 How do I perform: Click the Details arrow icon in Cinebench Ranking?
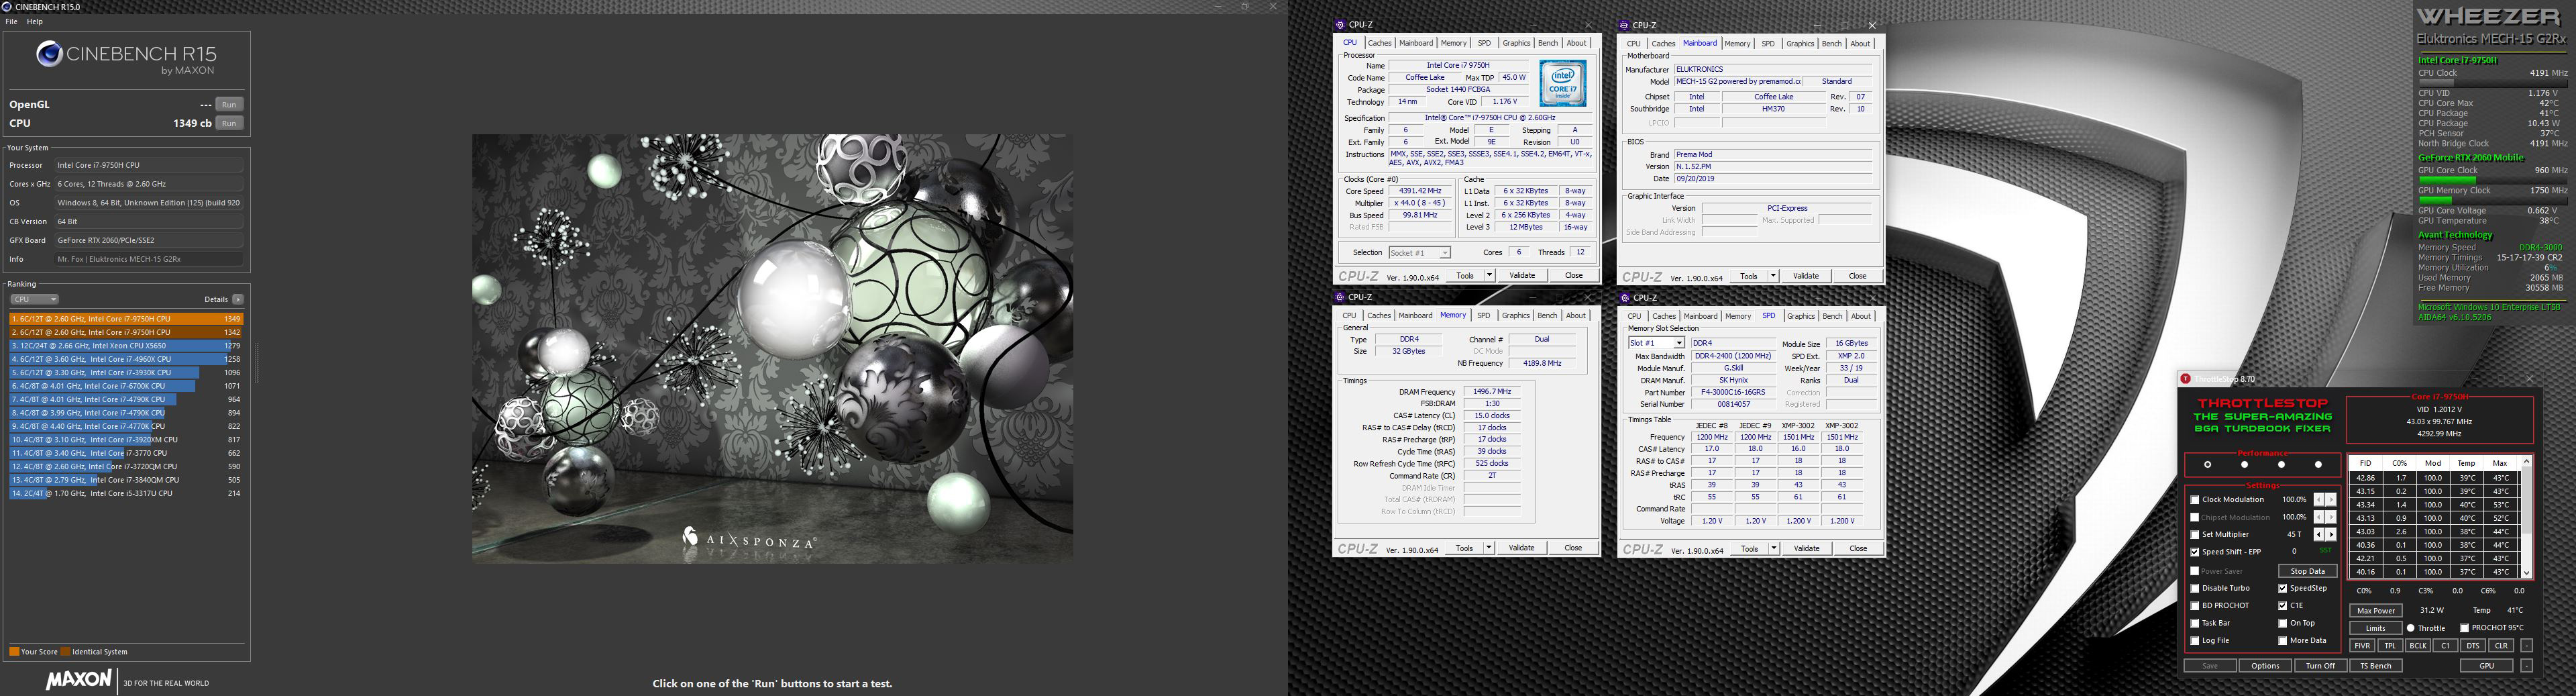click(x=238, y=299)
